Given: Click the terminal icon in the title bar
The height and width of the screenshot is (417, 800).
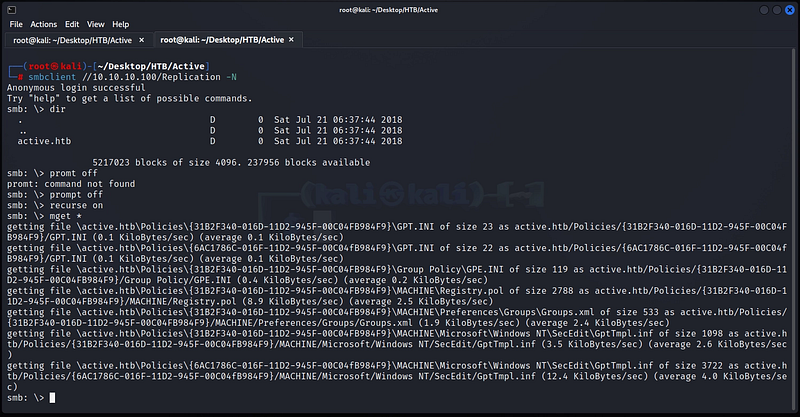Looking at the screenshot, I should [12, 10].
